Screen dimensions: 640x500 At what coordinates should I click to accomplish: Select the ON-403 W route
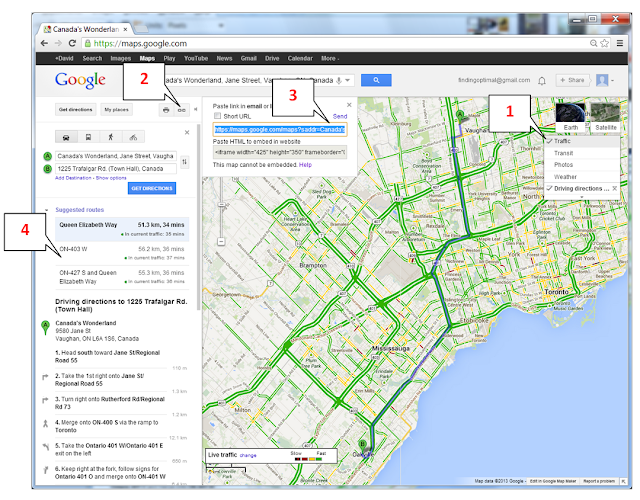click(122, 253)
